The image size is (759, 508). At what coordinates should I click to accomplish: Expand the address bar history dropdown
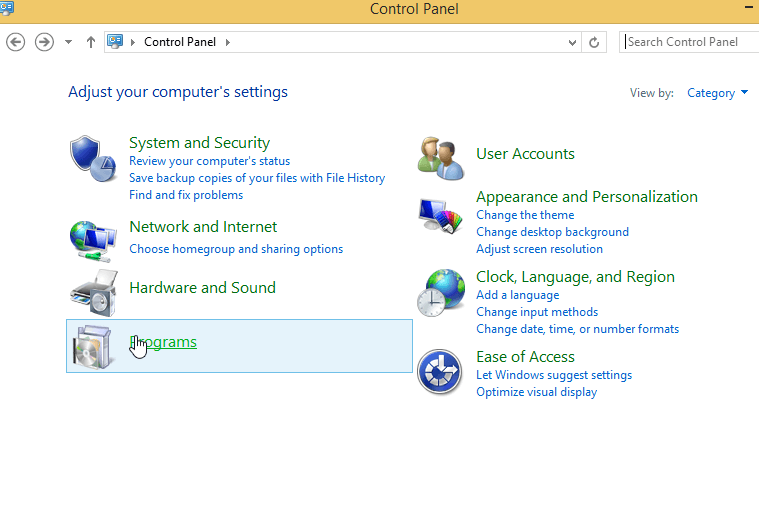pos(572,43)
